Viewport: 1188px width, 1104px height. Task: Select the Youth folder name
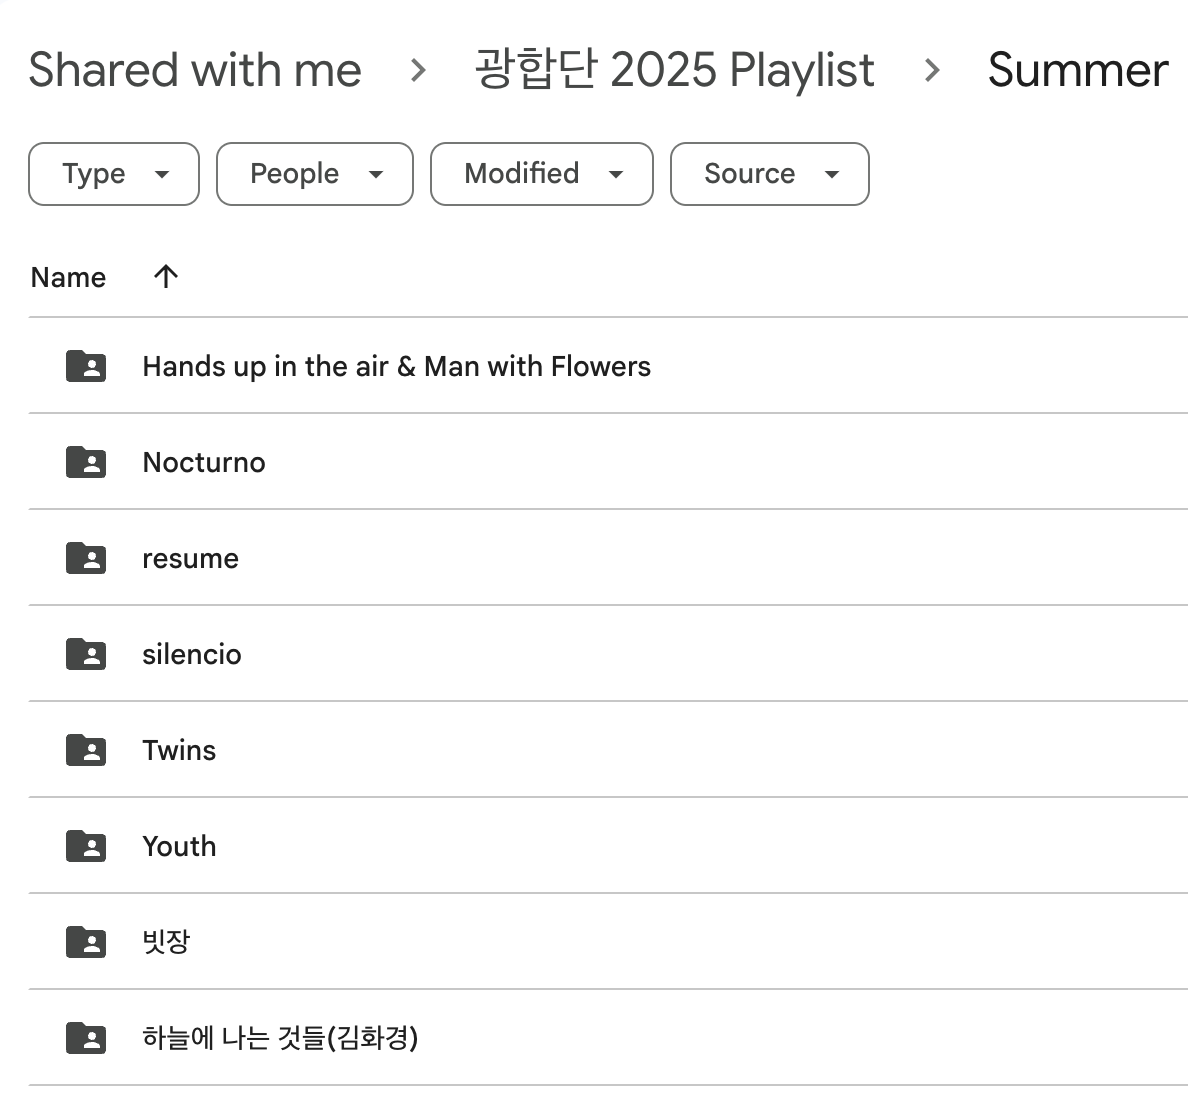(179, 846)
